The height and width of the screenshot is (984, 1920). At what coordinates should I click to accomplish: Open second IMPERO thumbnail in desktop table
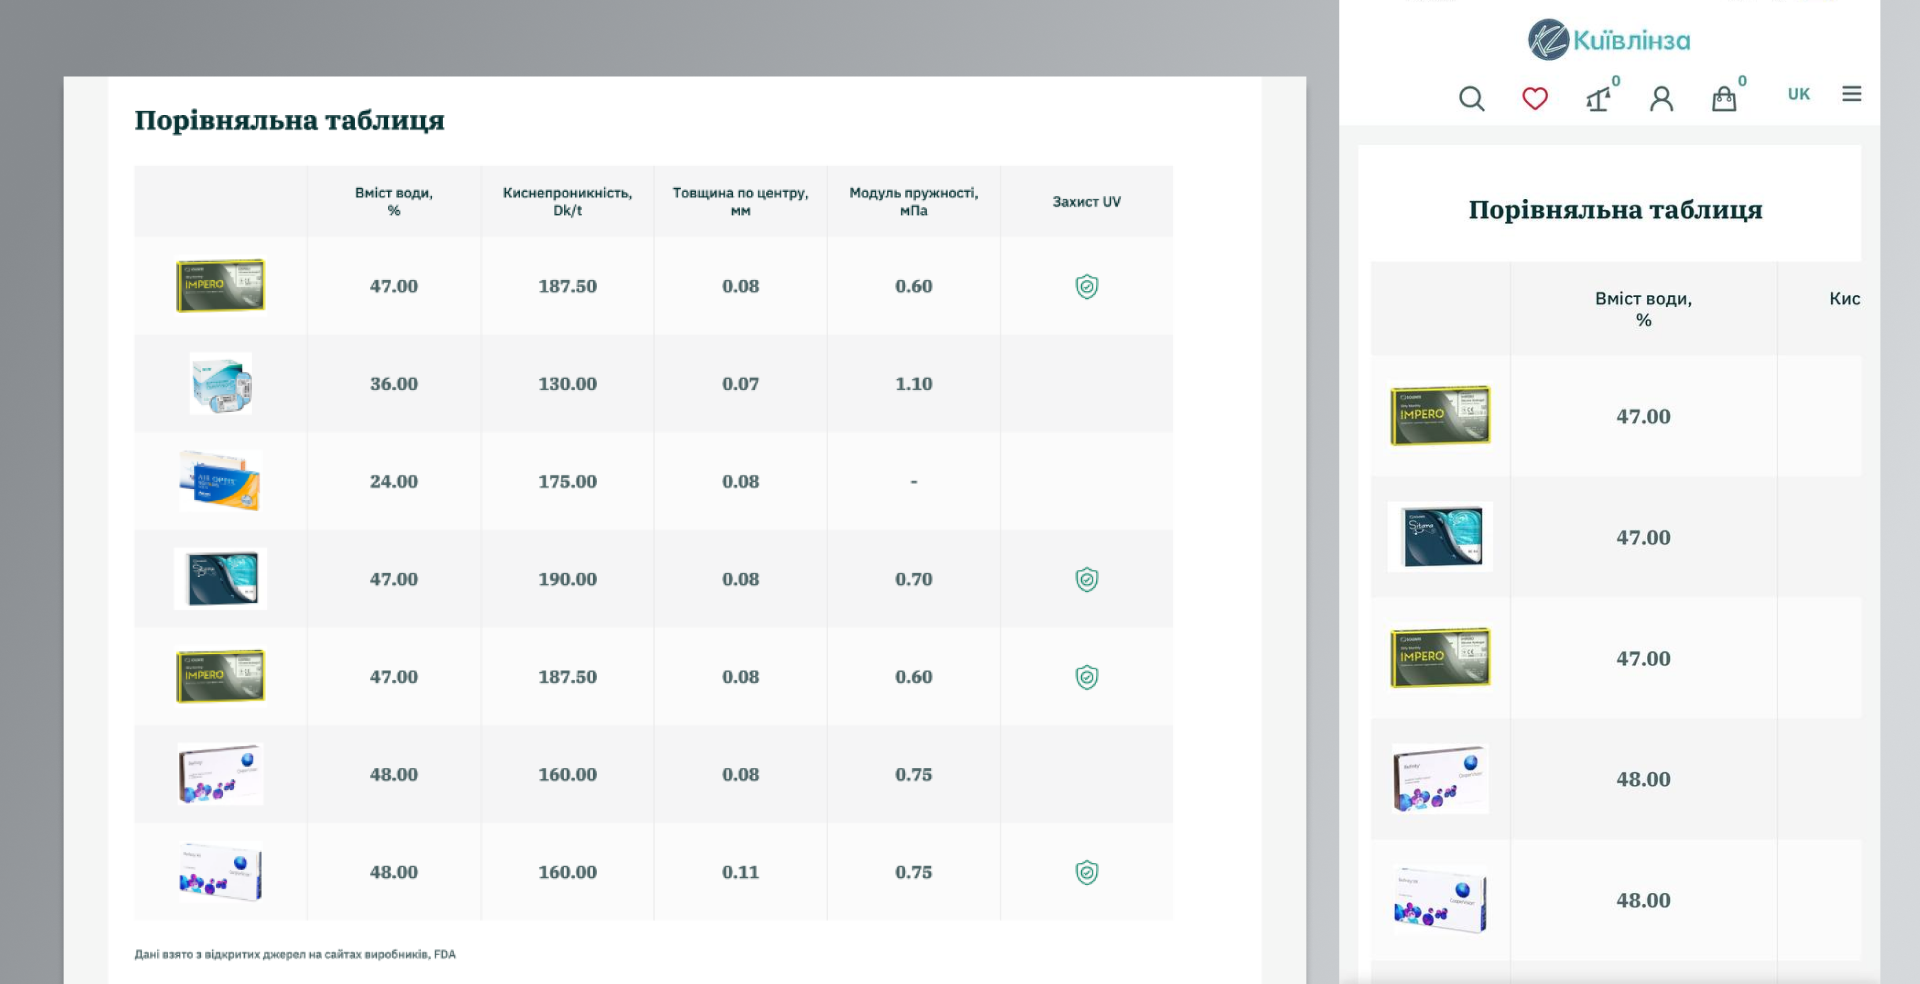(x=220, y=676)
